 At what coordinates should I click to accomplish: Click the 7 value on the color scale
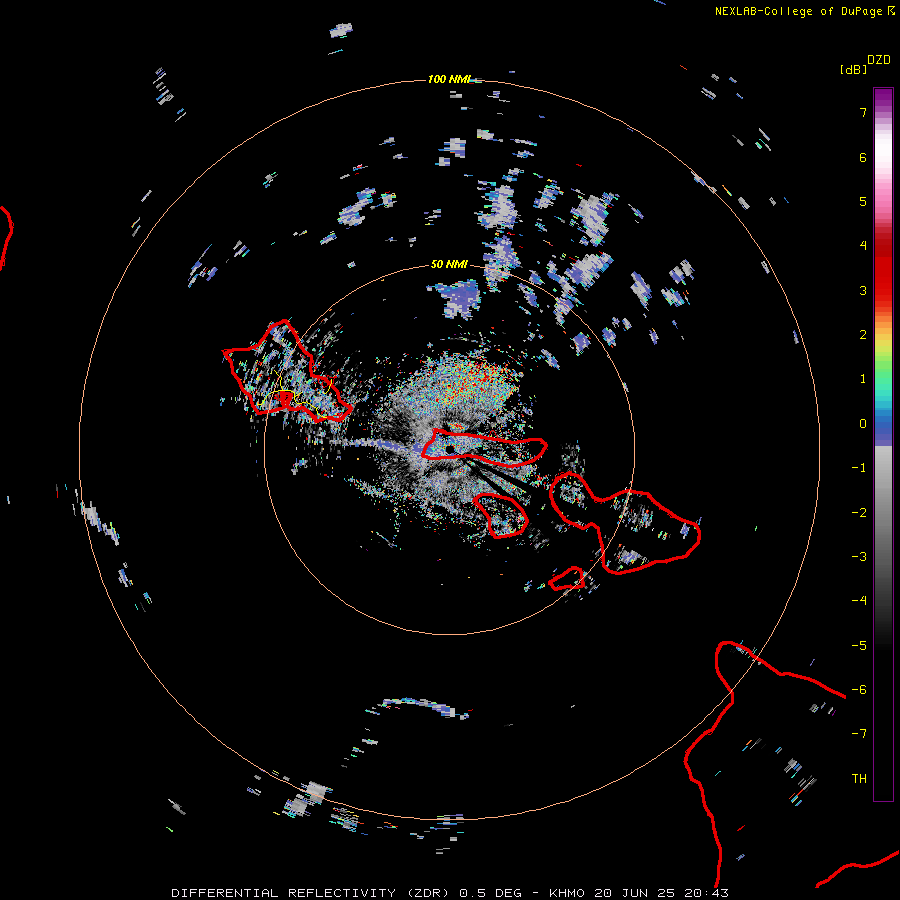(863, 112)
